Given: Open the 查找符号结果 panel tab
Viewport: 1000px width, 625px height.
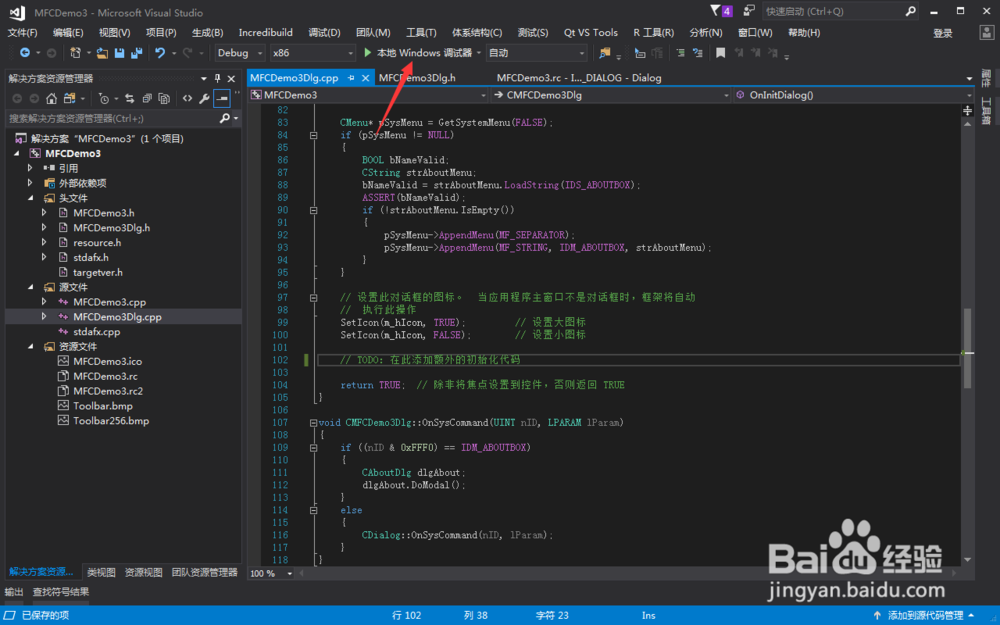Looking at the screenshot, I should (x=61, y=592).
